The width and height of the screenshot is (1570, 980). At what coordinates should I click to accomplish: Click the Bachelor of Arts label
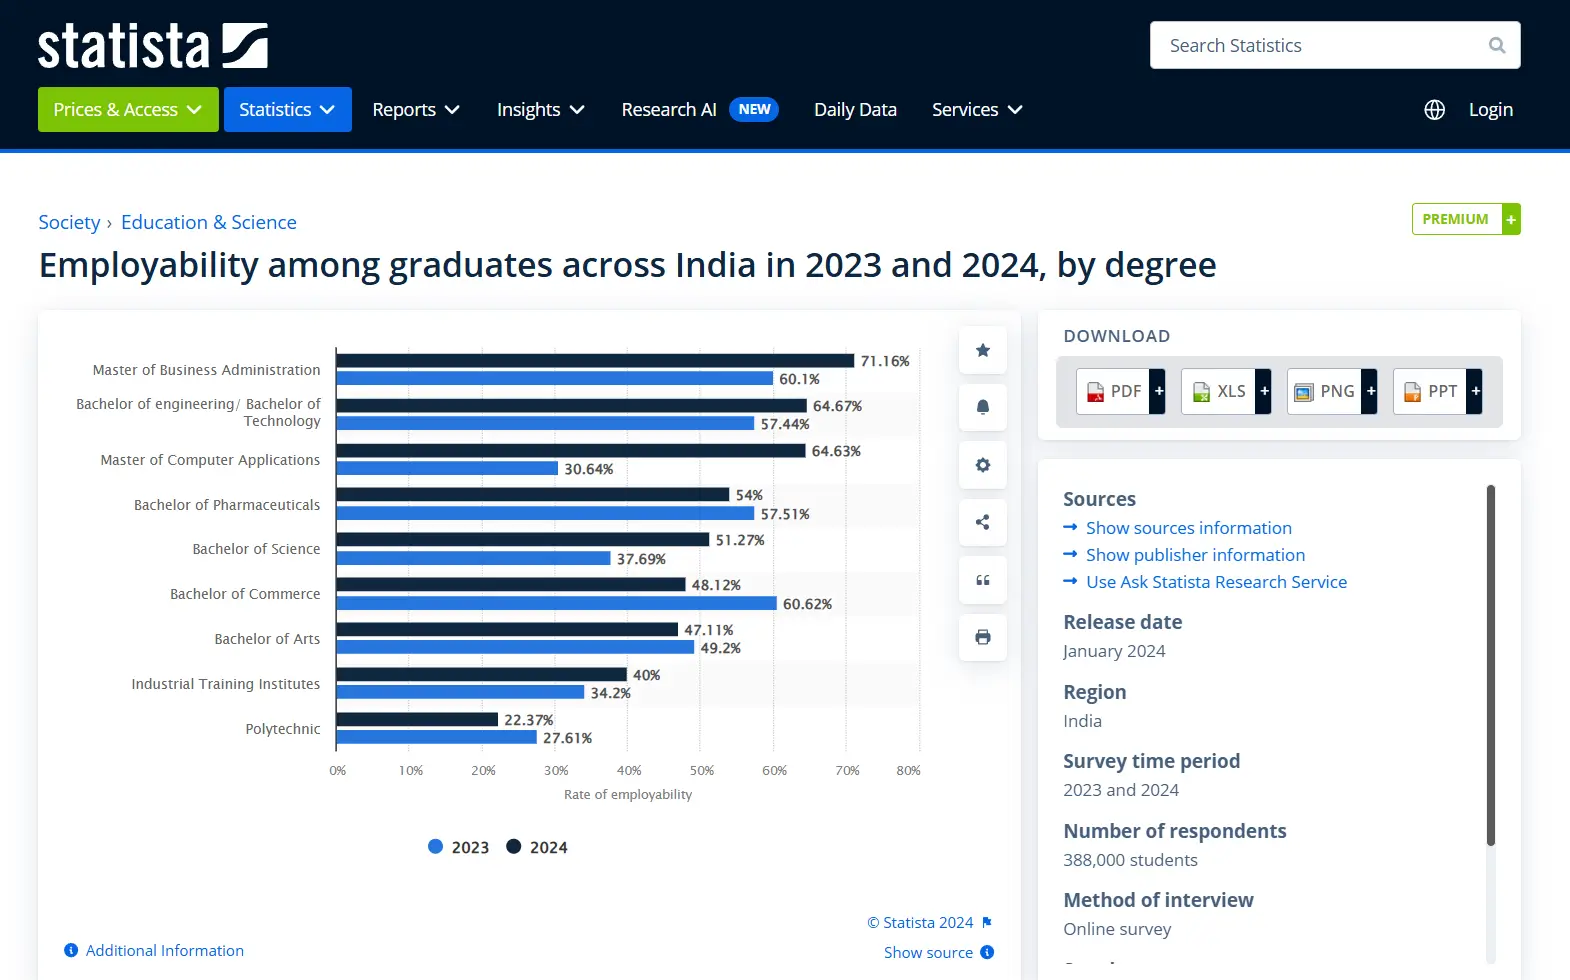click(267, 639)
